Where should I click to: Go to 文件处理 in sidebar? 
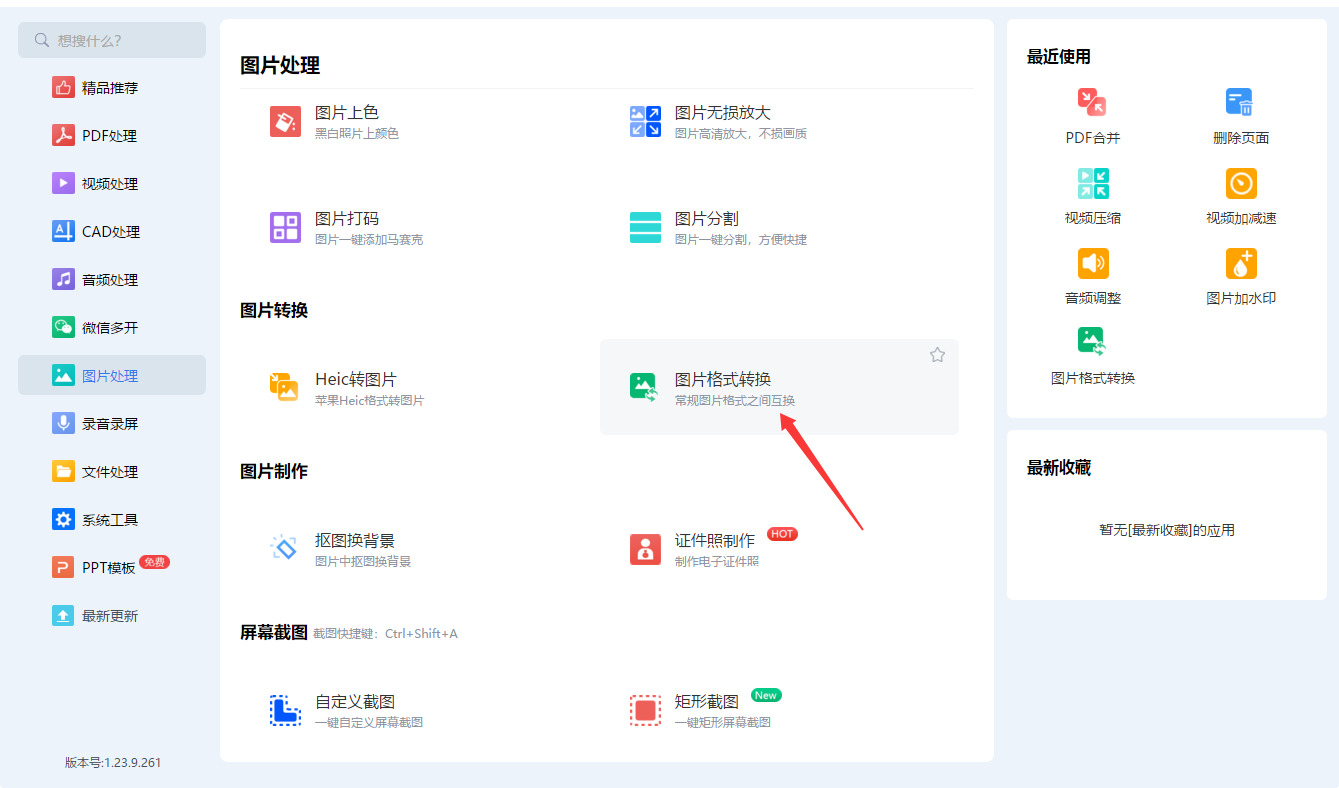(112, 472)
